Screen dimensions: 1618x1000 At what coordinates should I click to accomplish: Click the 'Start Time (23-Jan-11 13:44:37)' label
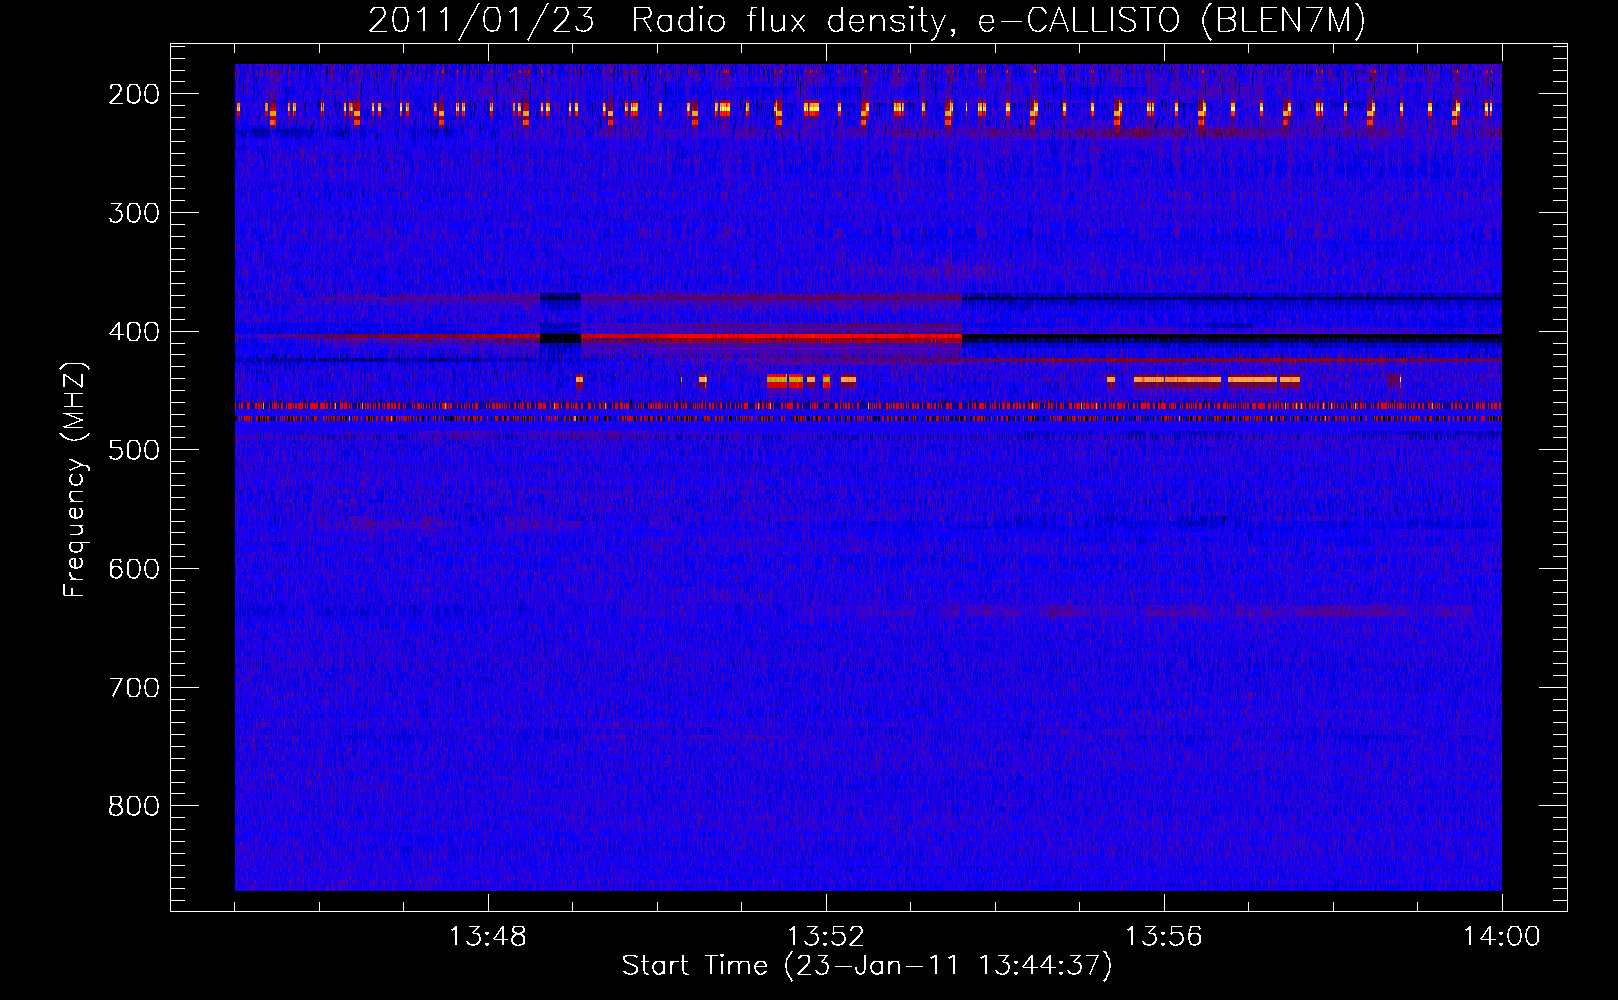point(867,966)
